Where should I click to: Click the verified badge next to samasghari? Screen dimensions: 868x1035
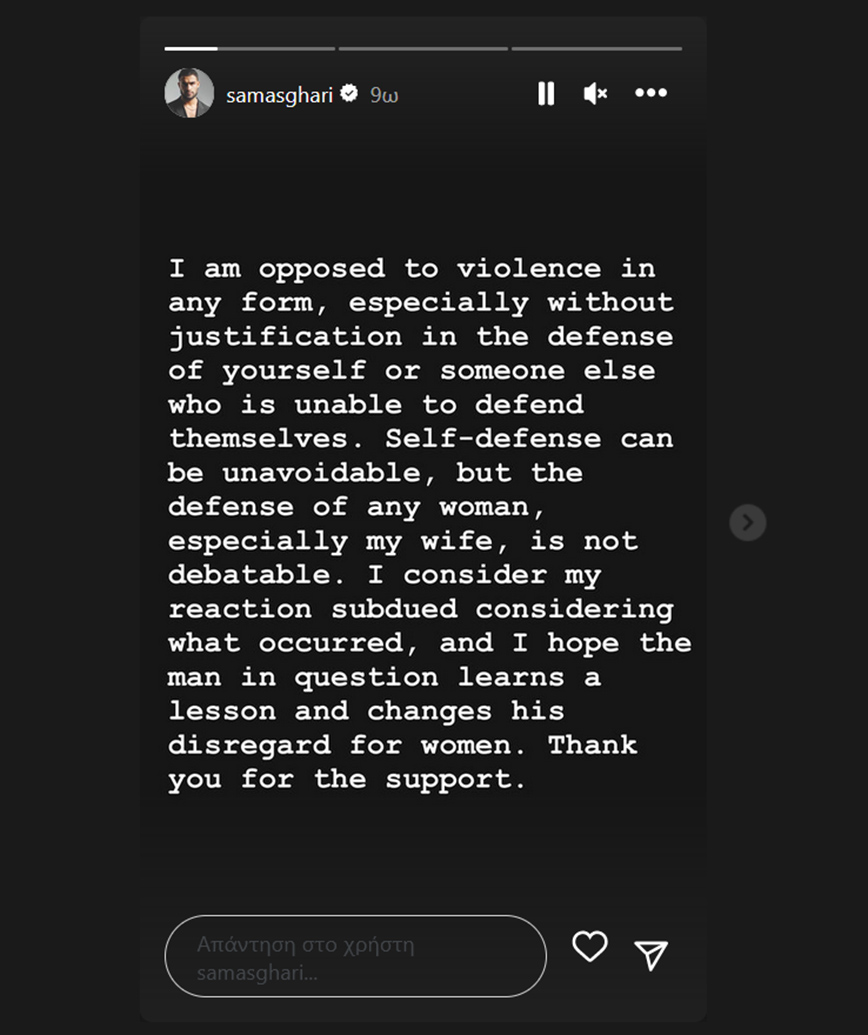point(350,94)
